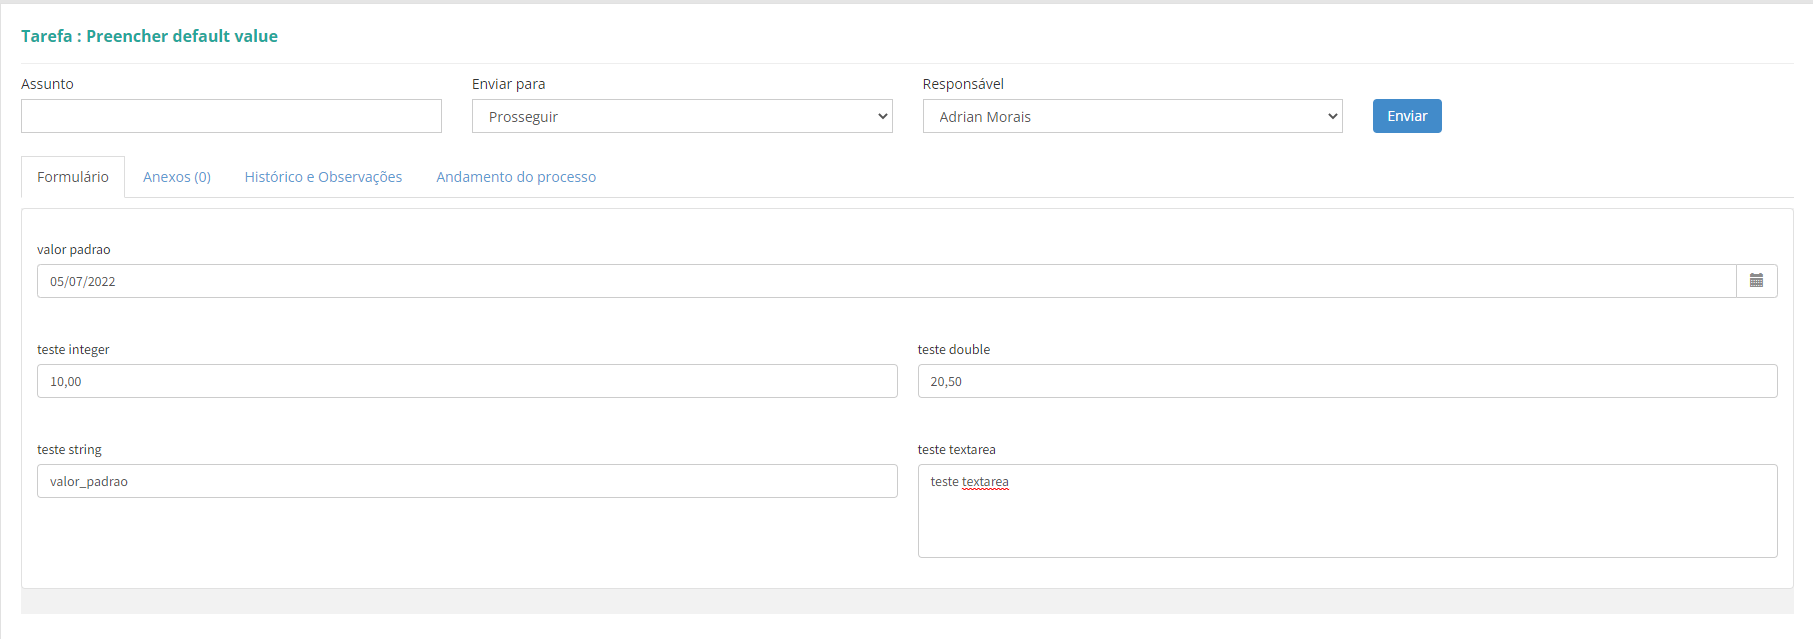
Task: Click the date field containing 05/07/2022
Action: click(x=886, y=281)
